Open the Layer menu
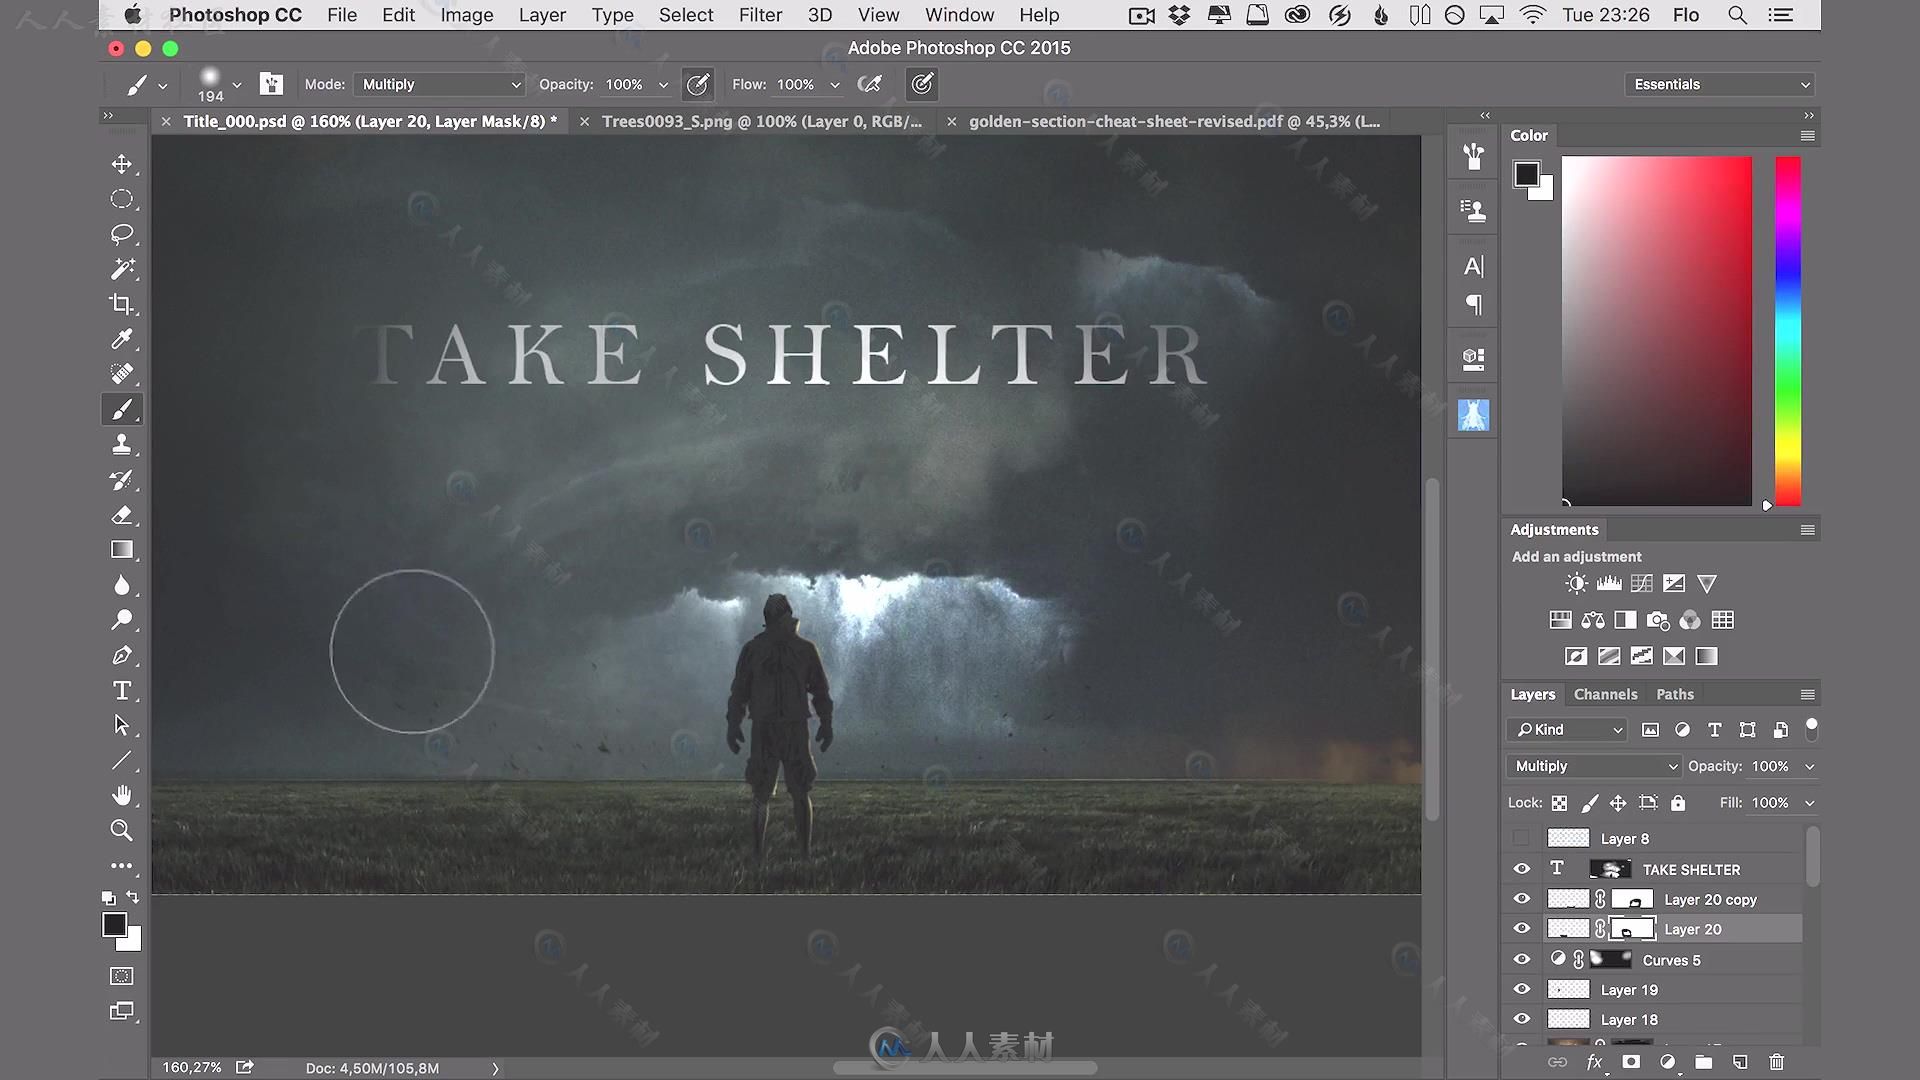The width and height of the screenshot is (1920, 1080). coord(542,15)
